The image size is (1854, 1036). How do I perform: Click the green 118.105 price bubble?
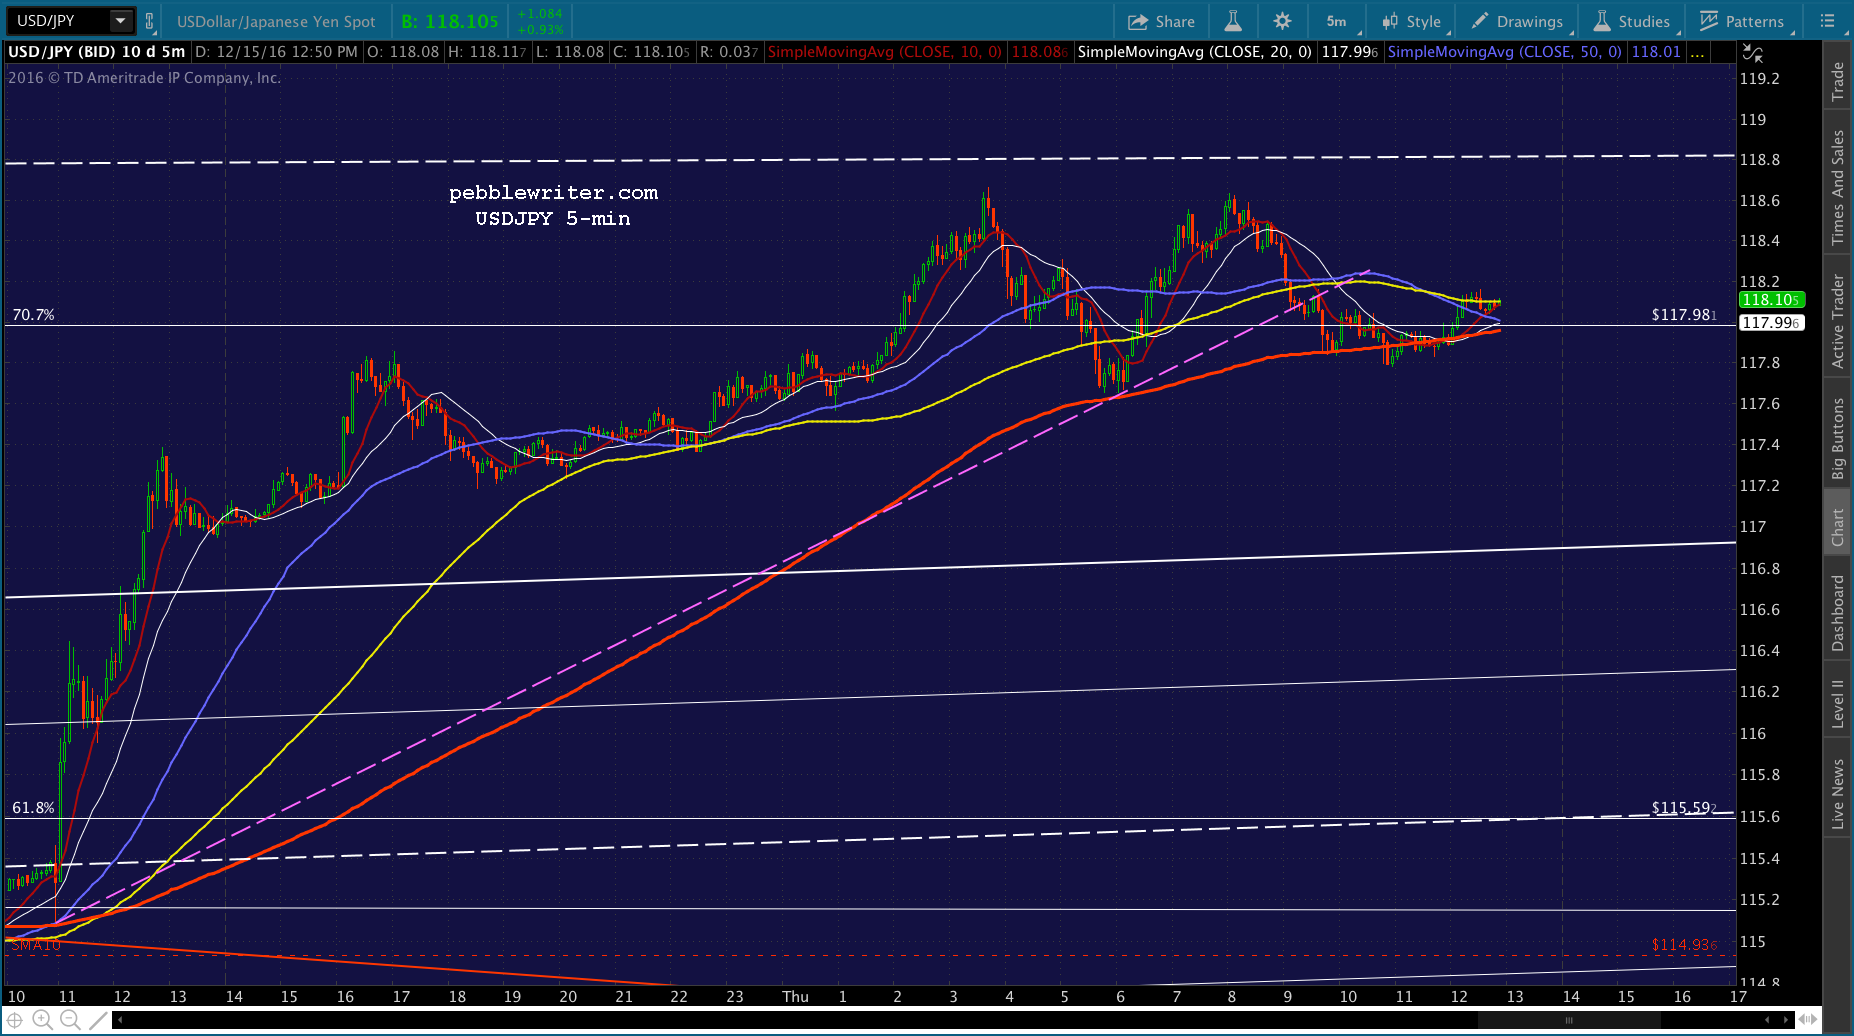[1772, 300]
